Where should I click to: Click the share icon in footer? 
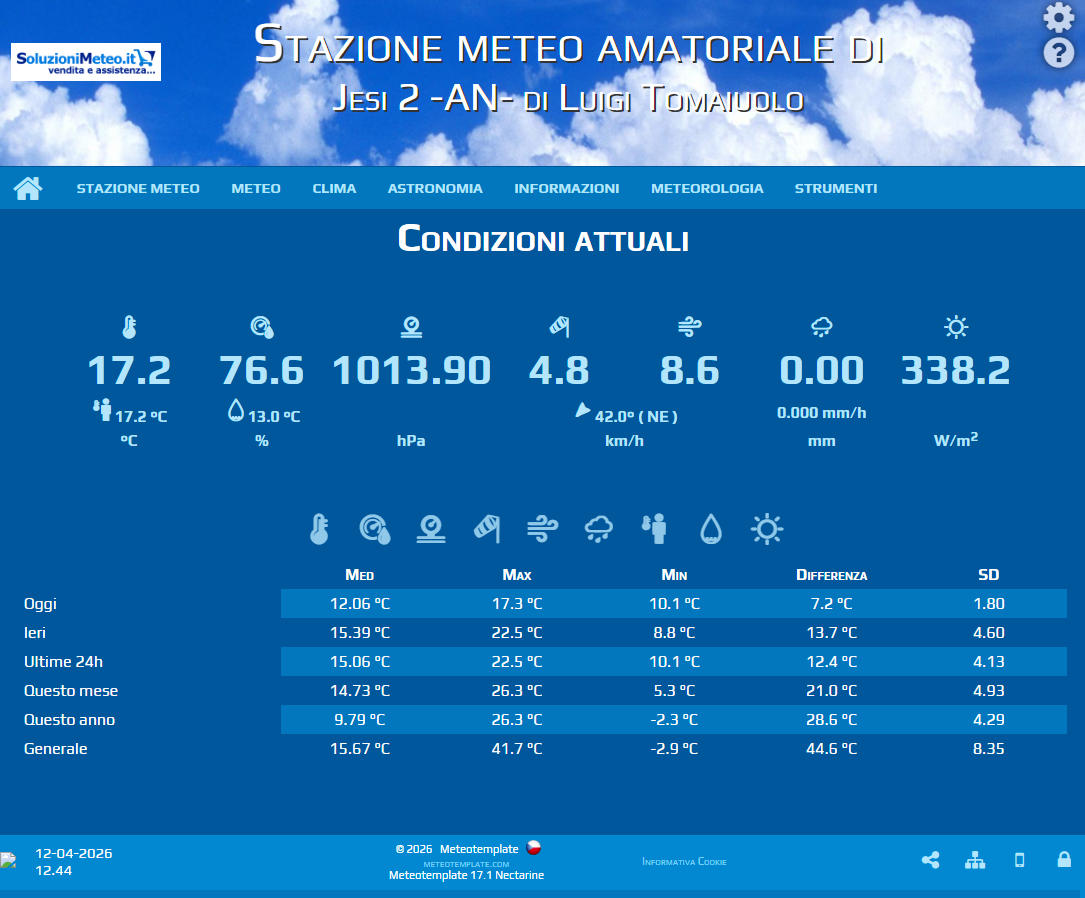point(930,860)
